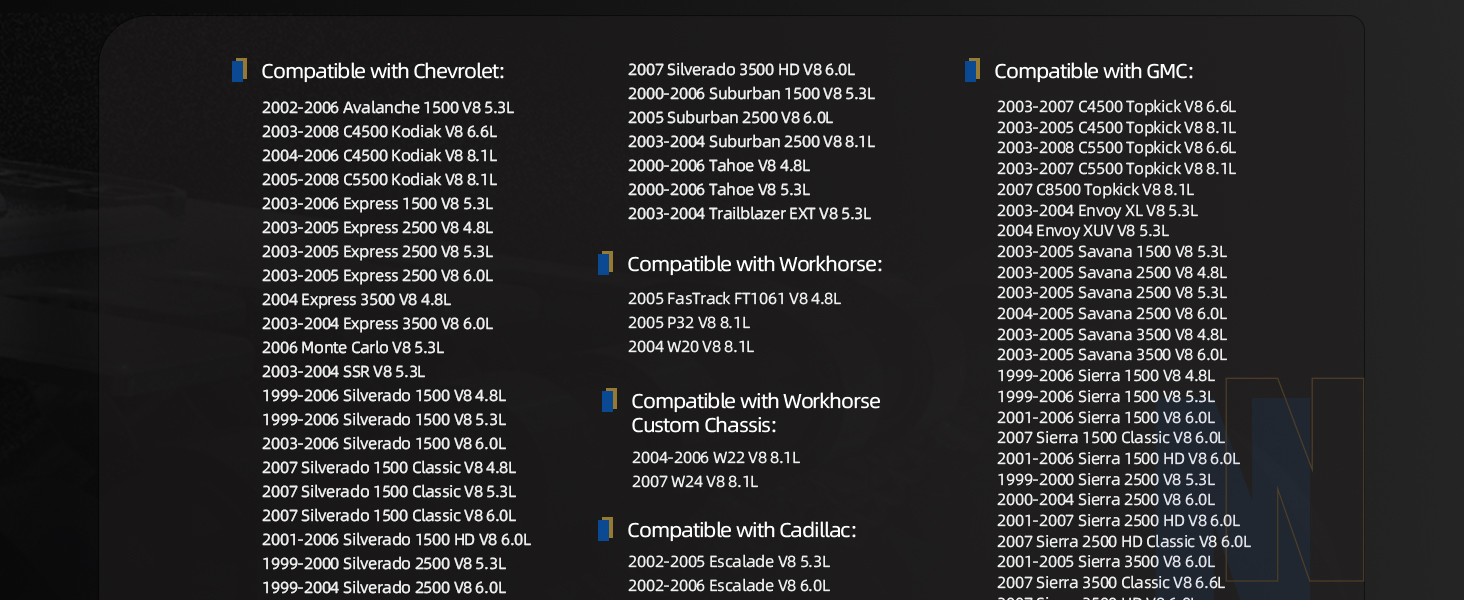This screenshot has width=1464, height=600.
Task: Click 2007 Sierra 3500 Classic V8 6.6L
Action: coord(1111,582)
